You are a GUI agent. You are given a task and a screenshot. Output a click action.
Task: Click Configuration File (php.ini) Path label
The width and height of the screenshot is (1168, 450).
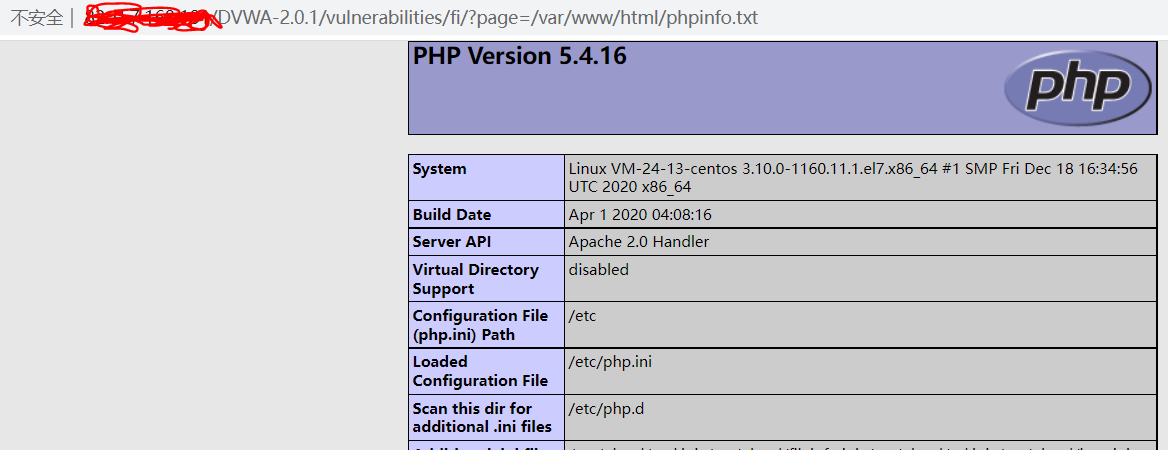click(480, 325)
